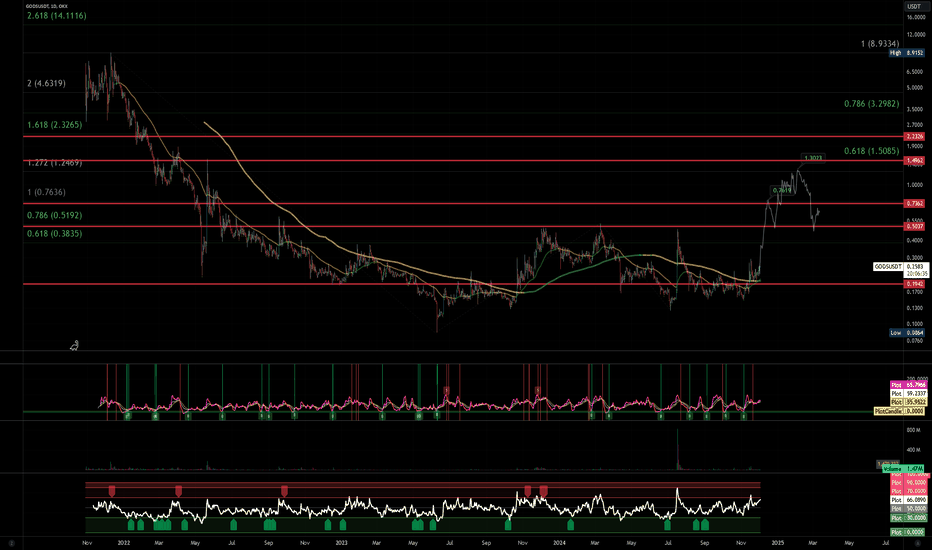Image resolution: width=932 pixels, height=550 pixels.
Task: Click the 2.618 (14.1116) Fibonacci label
Action: (x=56, y=15)
